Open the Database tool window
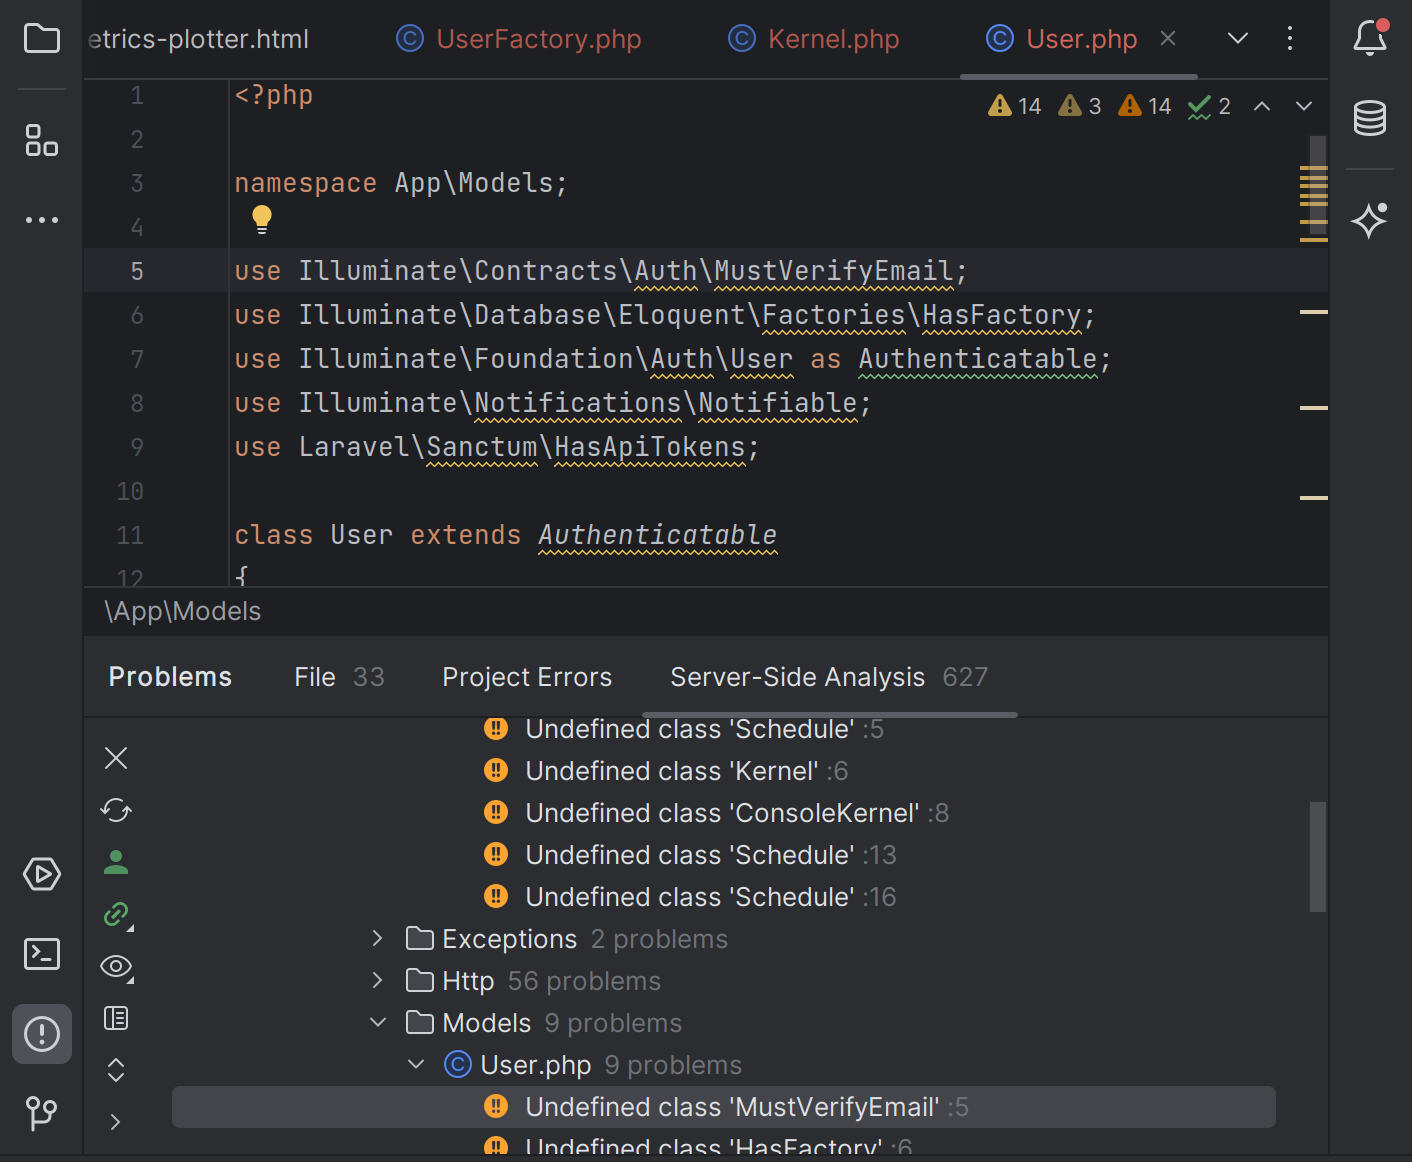This screenshot has height=1162, width=1412. (x=1370, y=118)
